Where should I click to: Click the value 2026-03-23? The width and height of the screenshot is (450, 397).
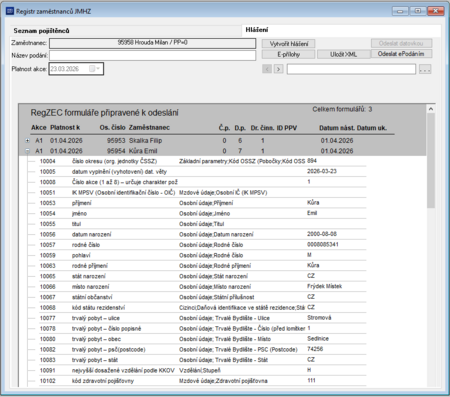click(322, 171)
